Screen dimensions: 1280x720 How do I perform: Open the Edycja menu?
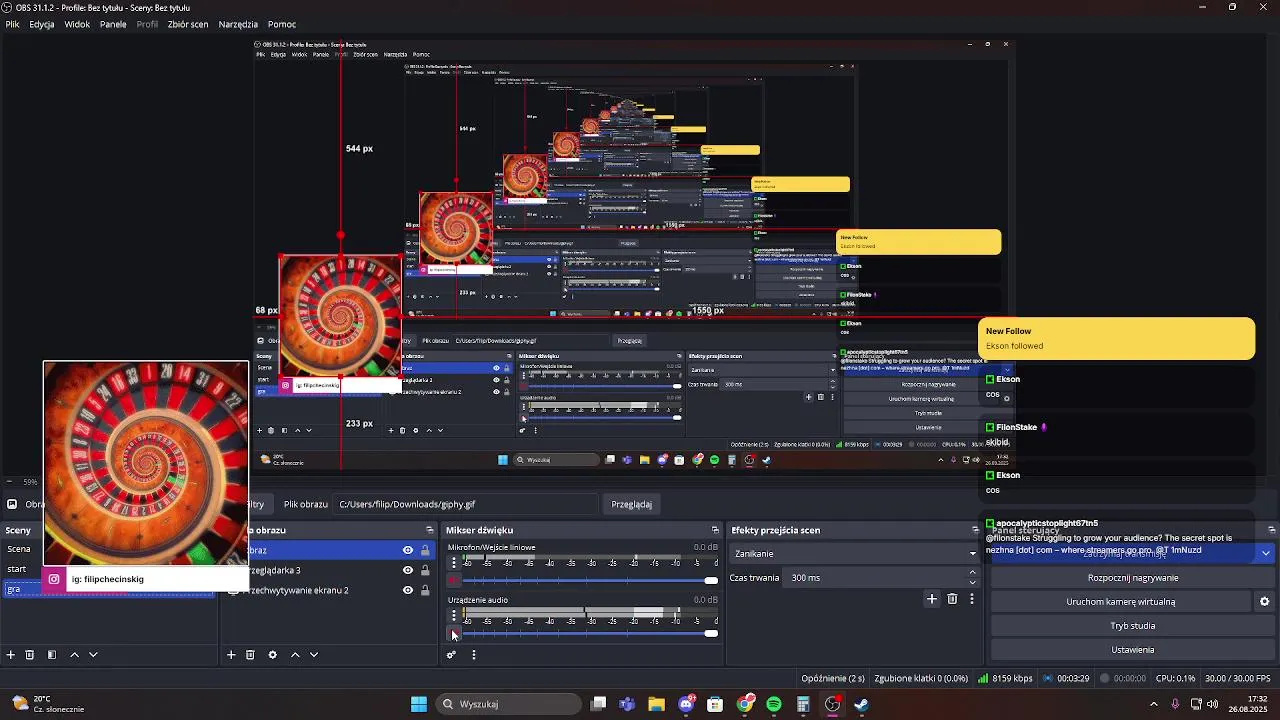(x=42, y=24)
